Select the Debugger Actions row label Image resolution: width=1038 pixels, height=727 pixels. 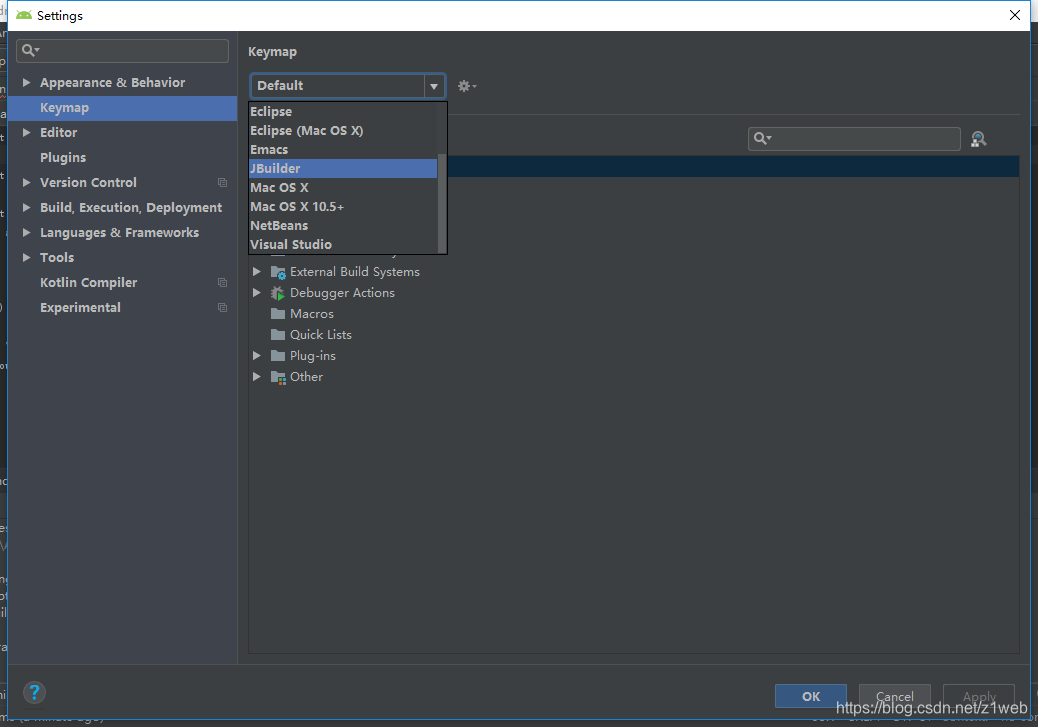click(342, 293)
